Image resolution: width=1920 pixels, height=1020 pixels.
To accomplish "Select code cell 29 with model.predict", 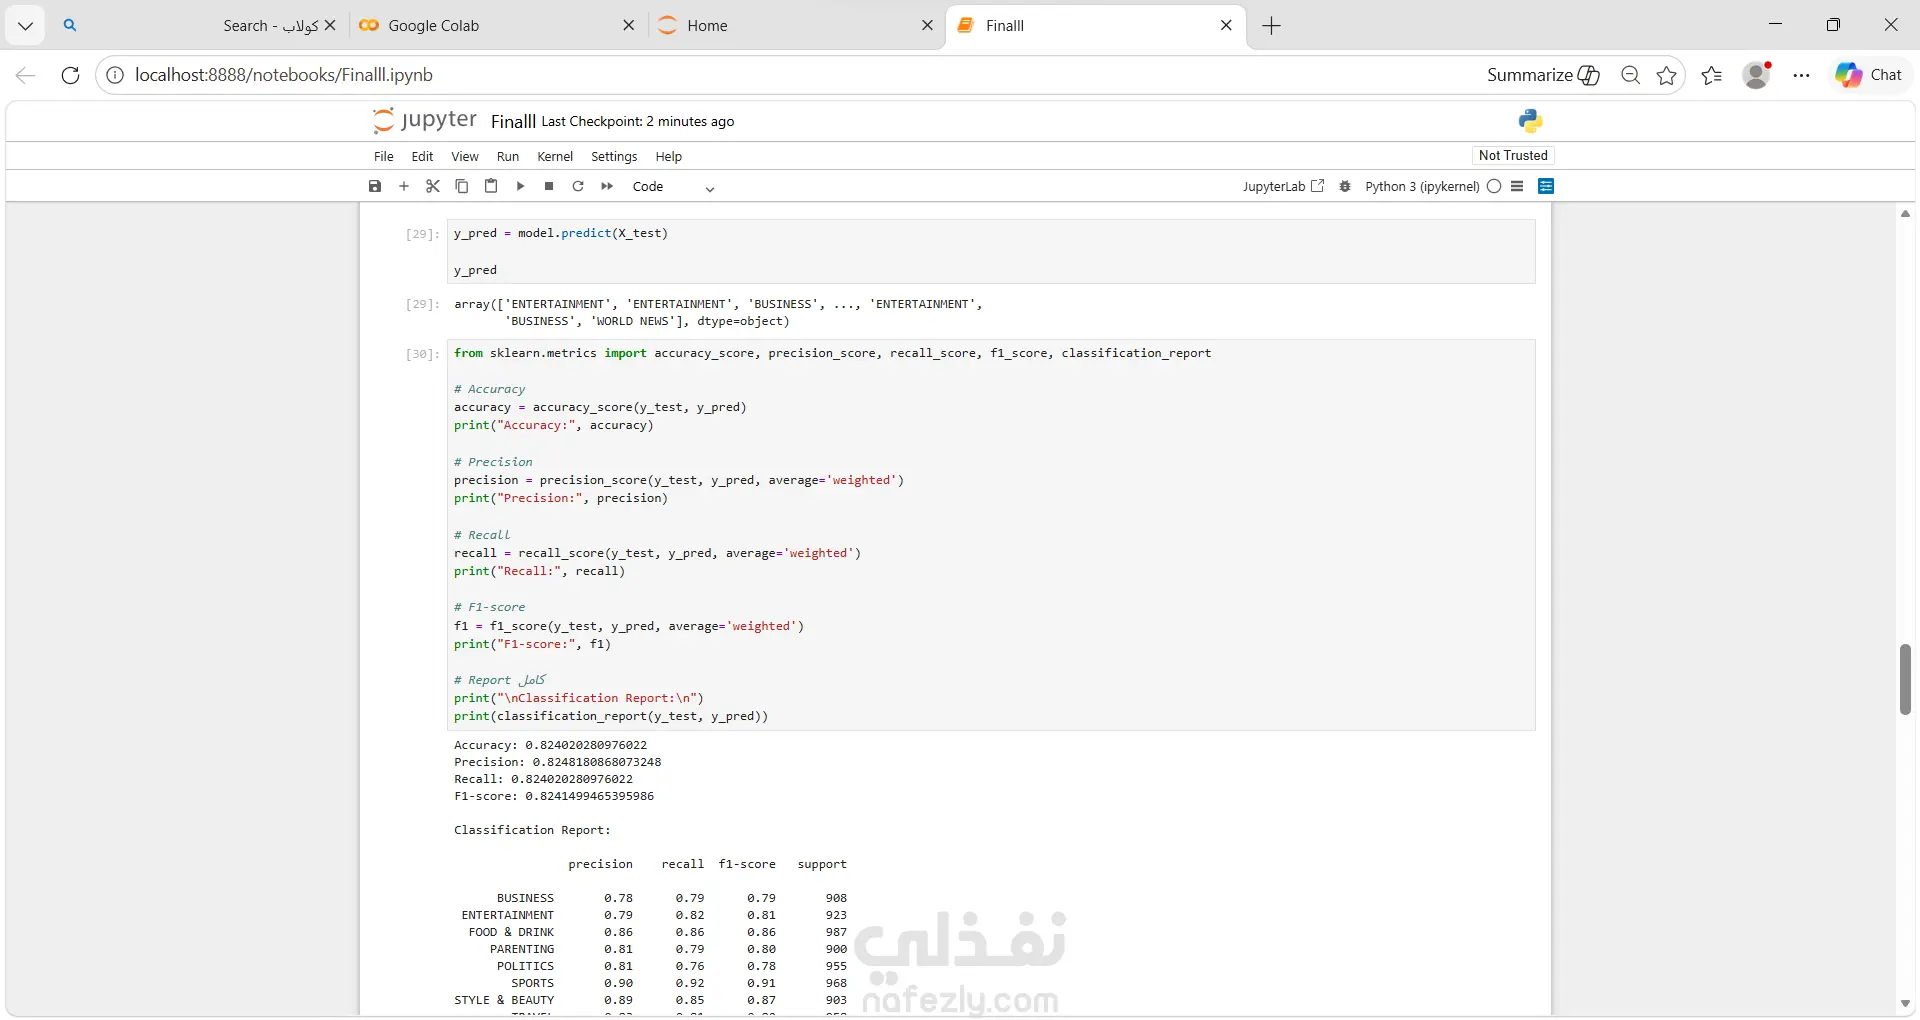I will click(x=991, y=251).
